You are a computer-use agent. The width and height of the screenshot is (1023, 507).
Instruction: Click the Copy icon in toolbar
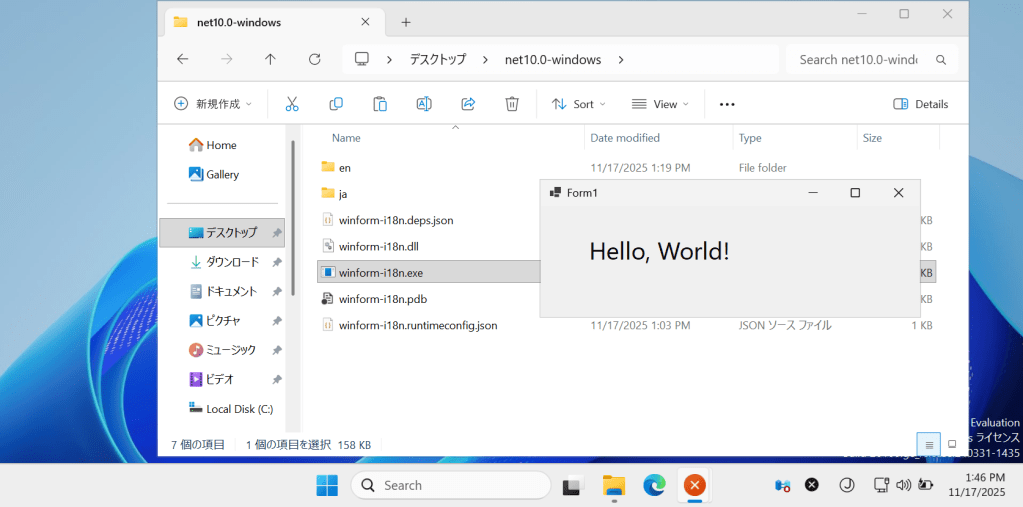[336, 104]
